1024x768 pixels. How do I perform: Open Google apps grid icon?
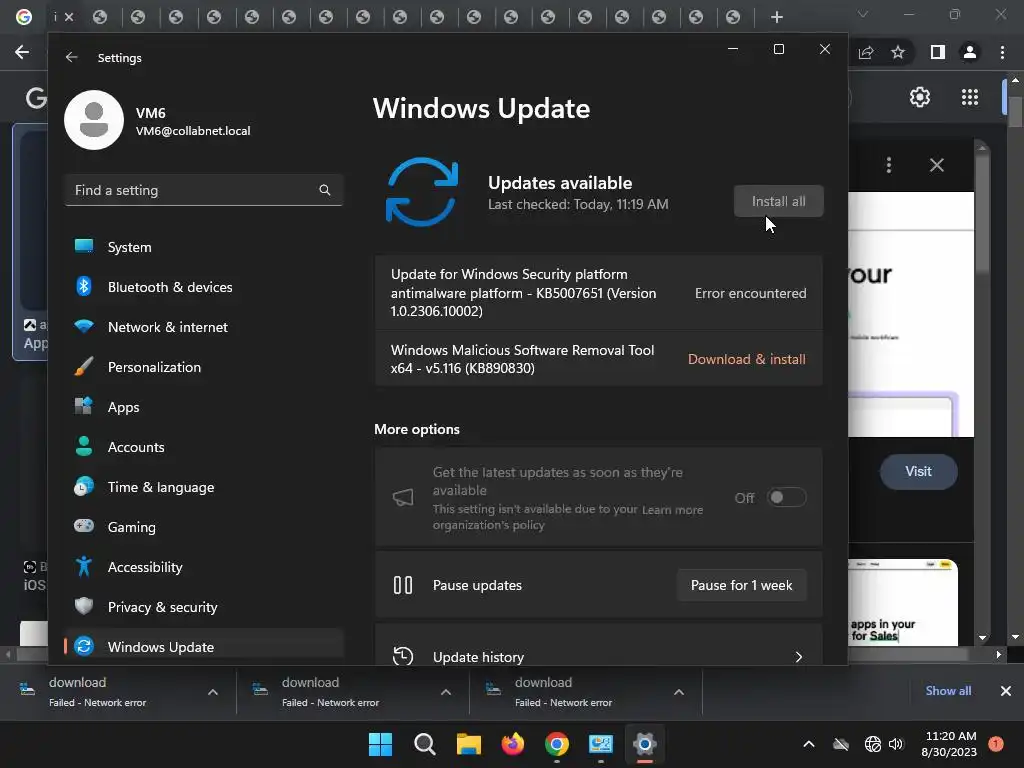(x=970, y=97)
